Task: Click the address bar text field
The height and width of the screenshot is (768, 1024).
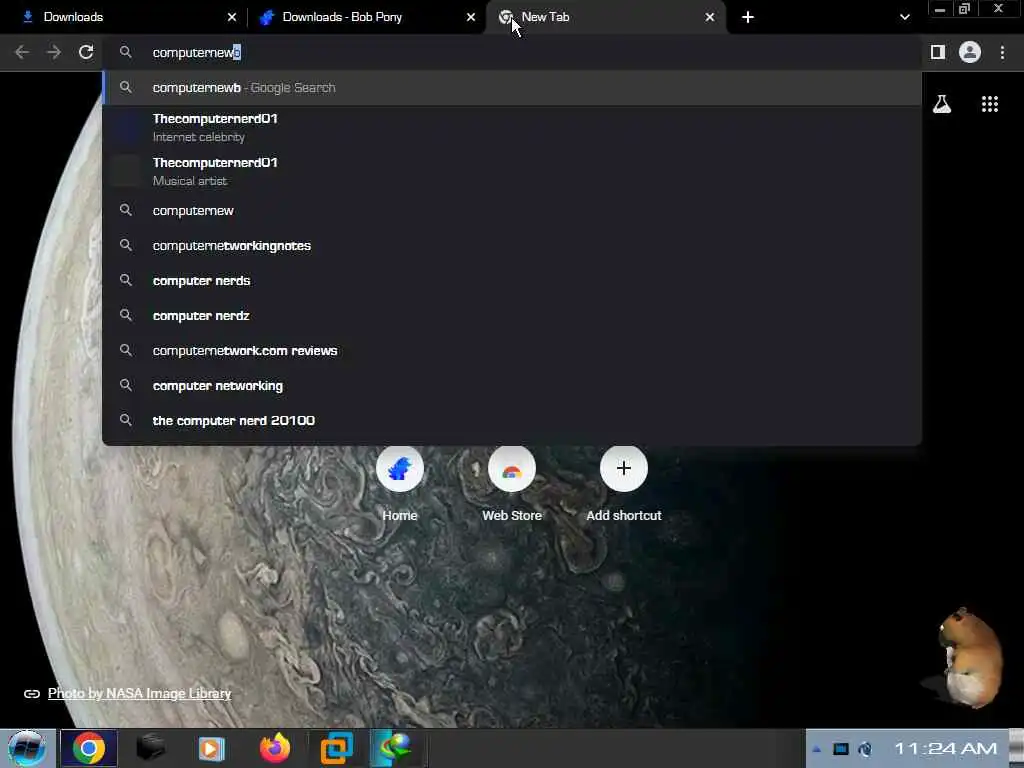Action: [x=513, y=52]
